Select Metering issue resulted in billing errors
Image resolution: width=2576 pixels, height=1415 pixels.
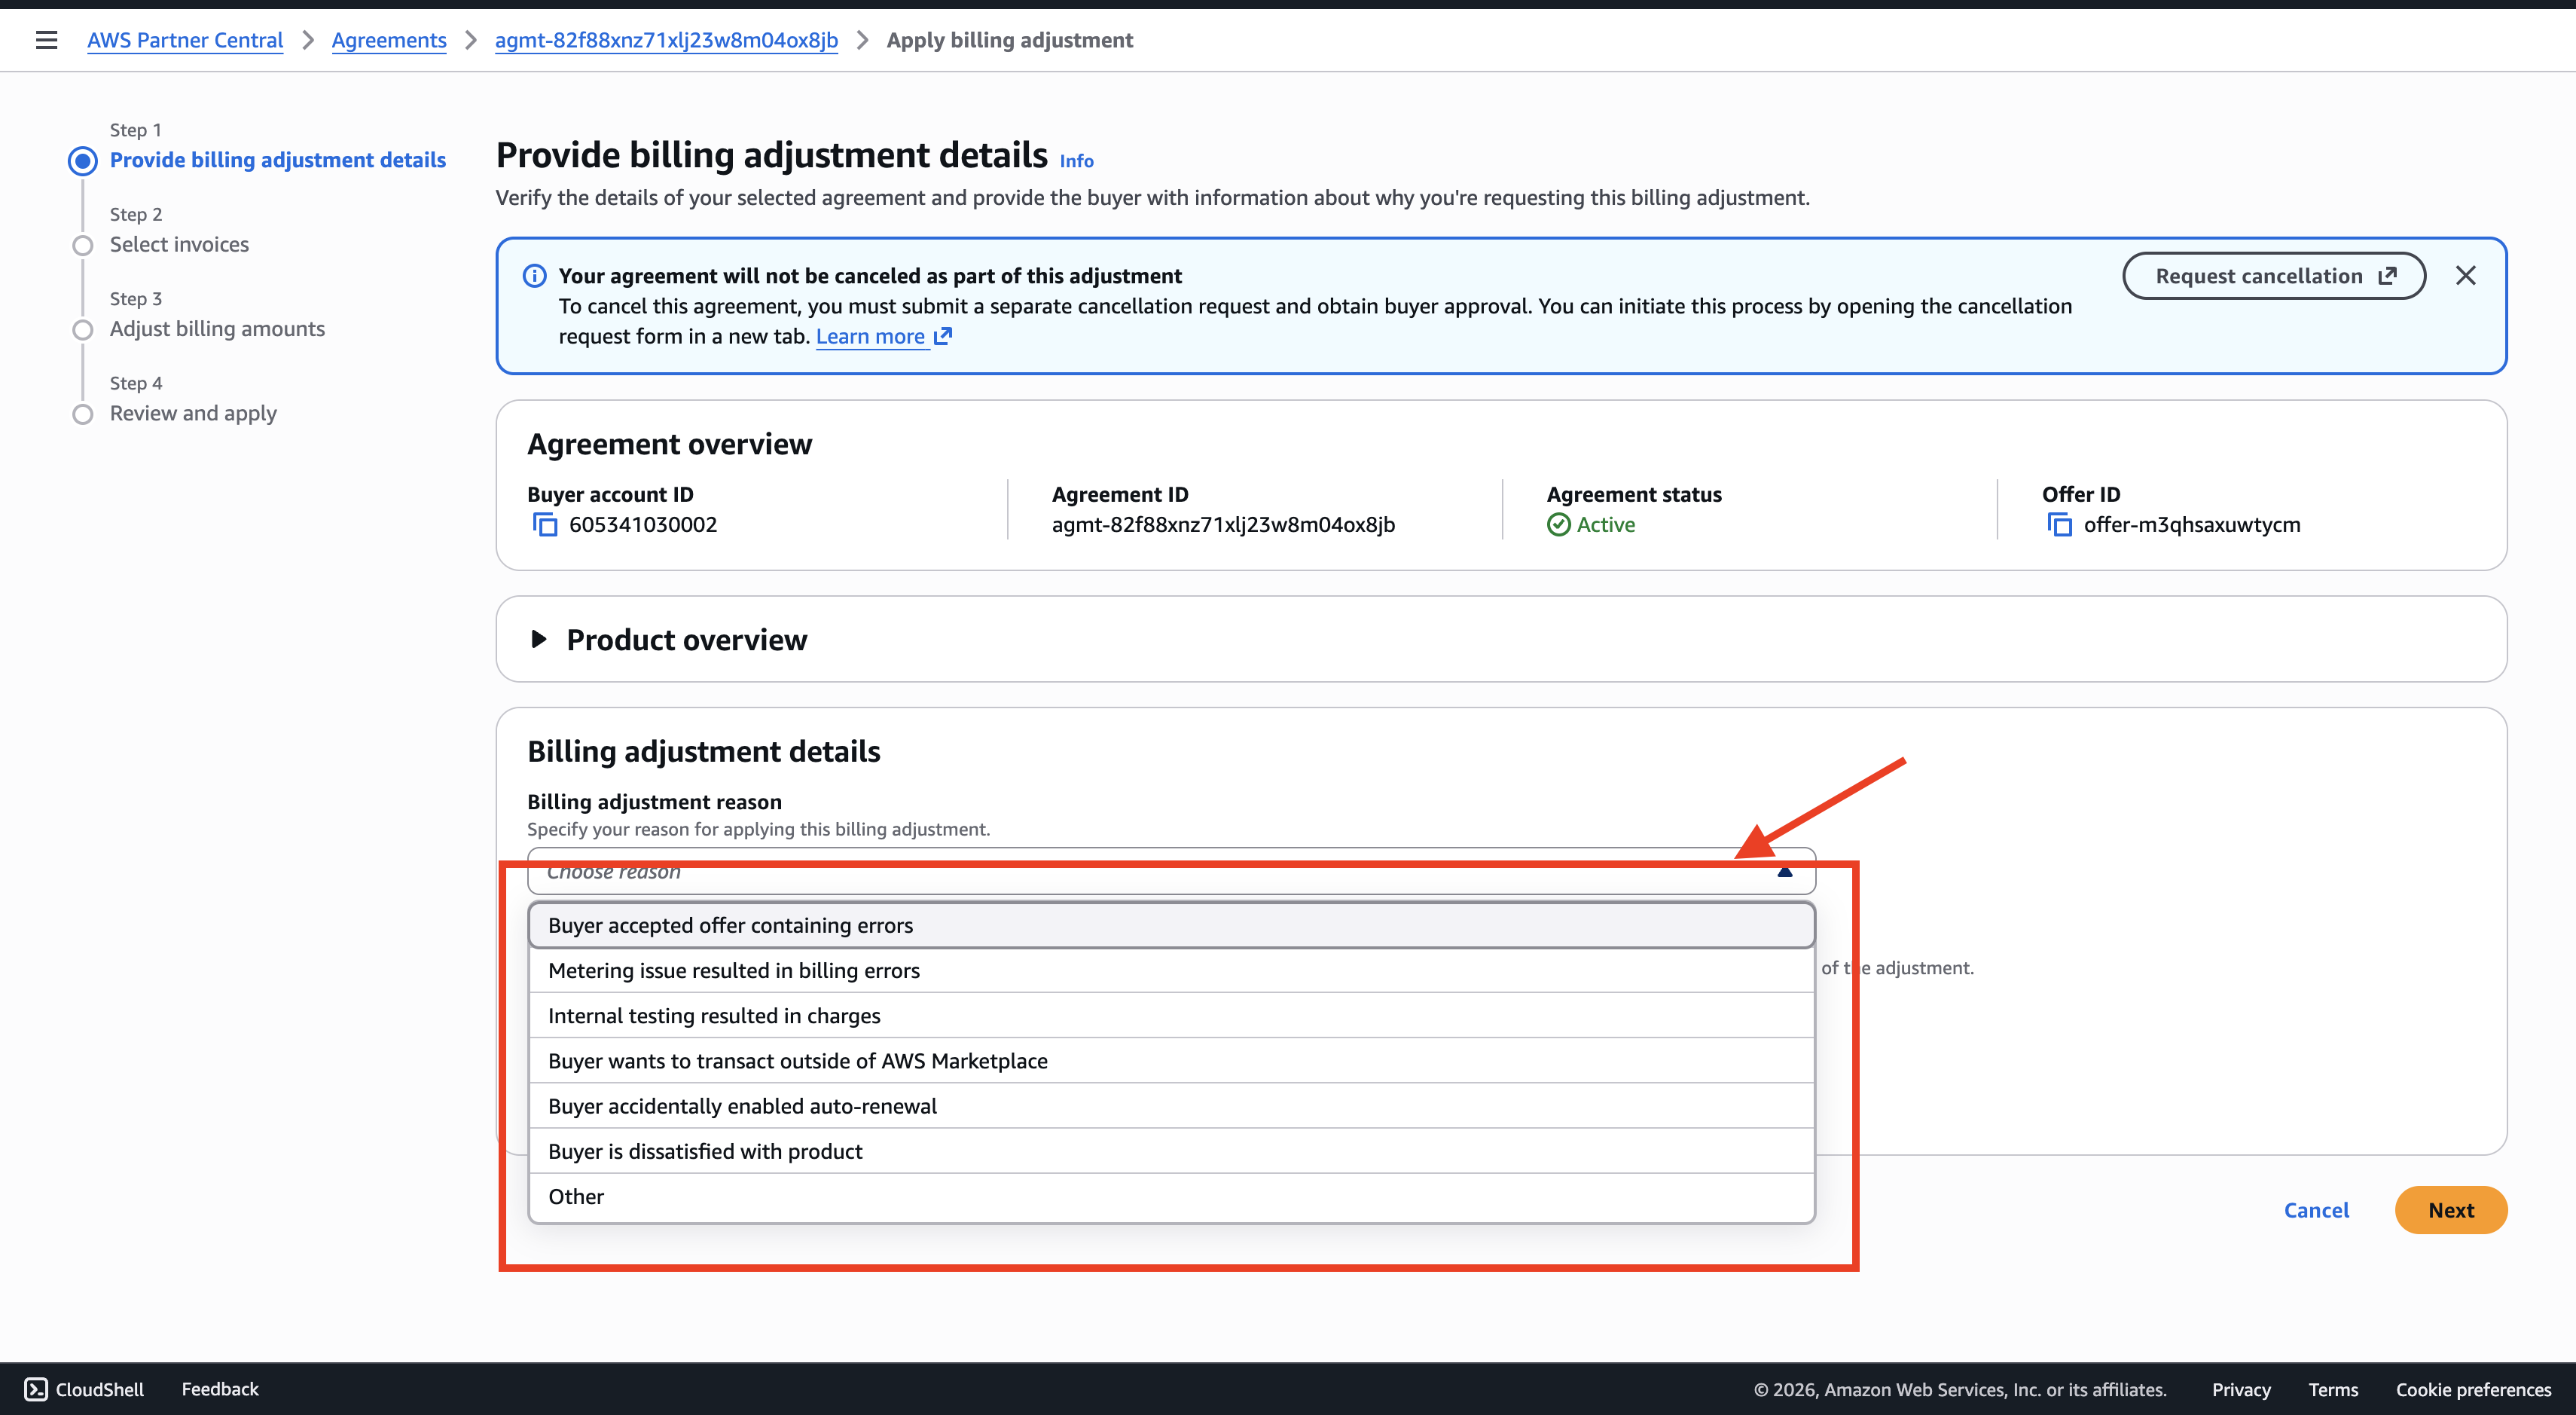(x=1171, y=970)
